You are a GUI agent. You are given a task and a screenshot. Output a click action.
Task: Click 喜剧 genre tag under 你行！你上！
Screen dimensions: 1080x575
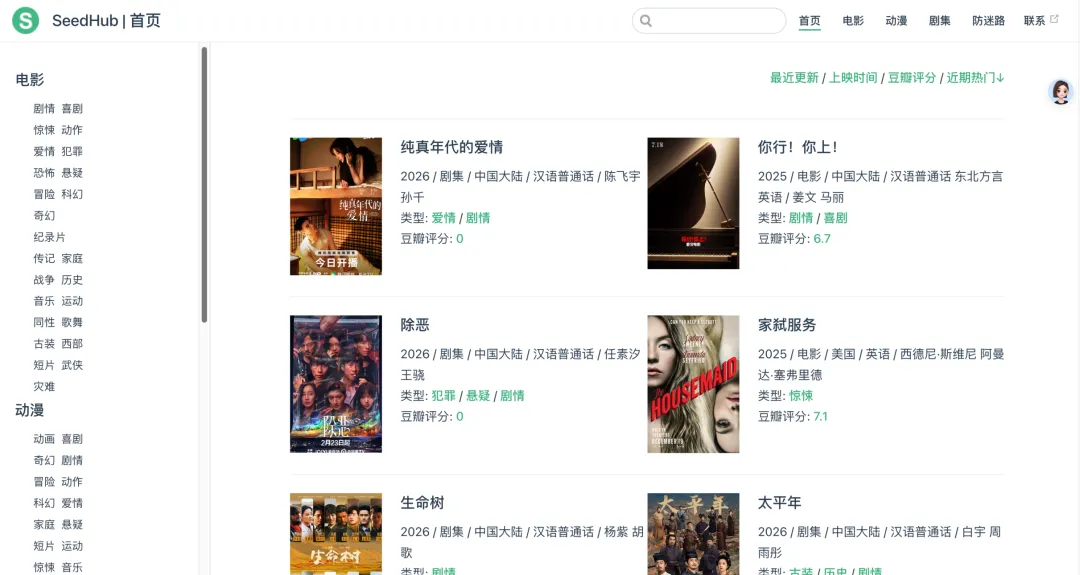click(835, 218)
